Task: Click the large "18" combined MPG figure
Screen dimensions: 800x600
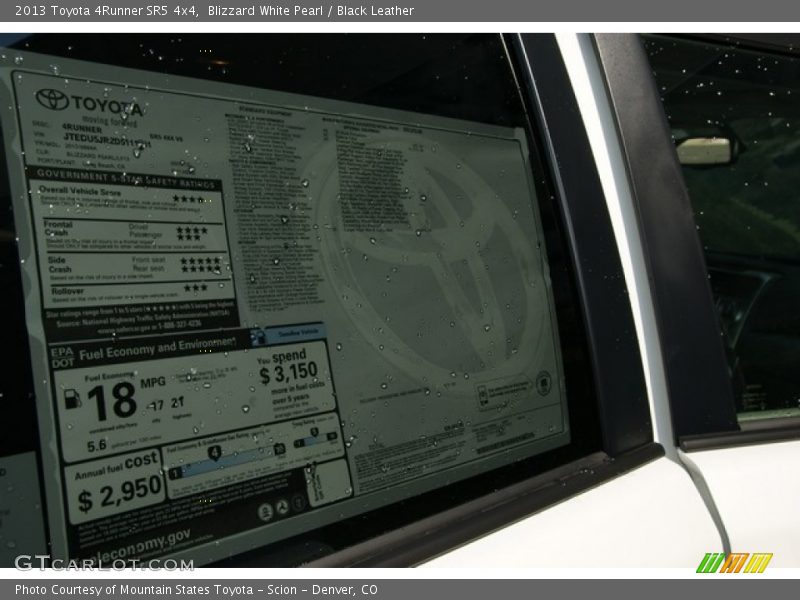Action: point(112,401)
